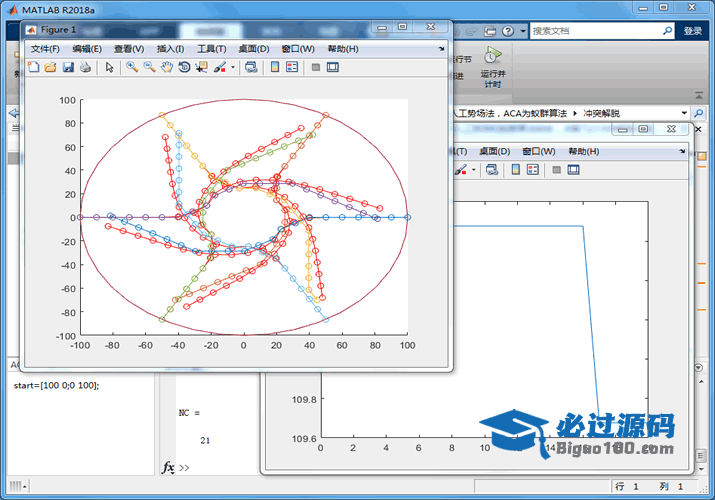Select Brush data tool in Figure 1
The height and width of the screenshot is (500, 715).
[220, 67]
